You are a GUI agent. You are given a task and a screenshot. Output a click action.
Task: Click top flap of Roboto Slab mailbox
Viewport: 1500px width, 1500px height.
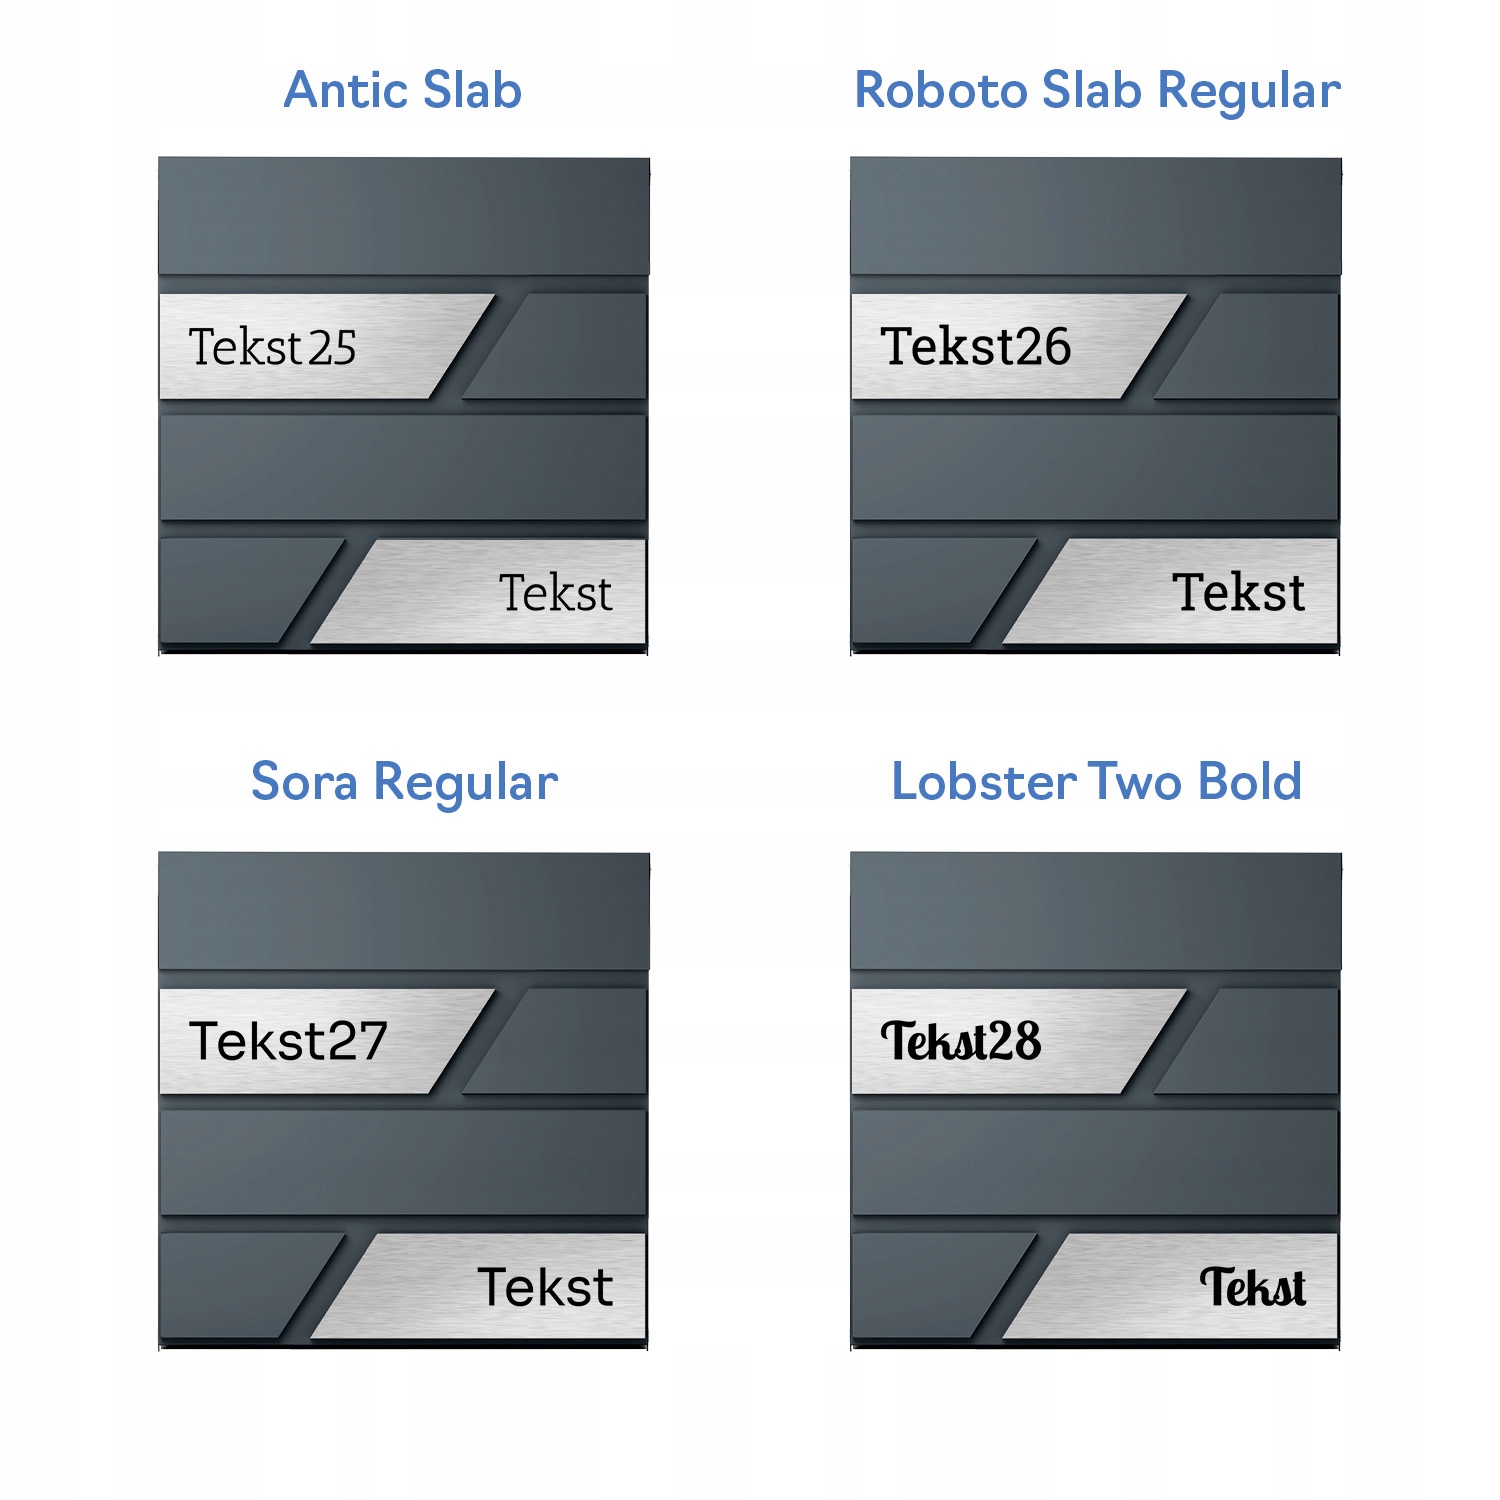tap(1095, 215)
